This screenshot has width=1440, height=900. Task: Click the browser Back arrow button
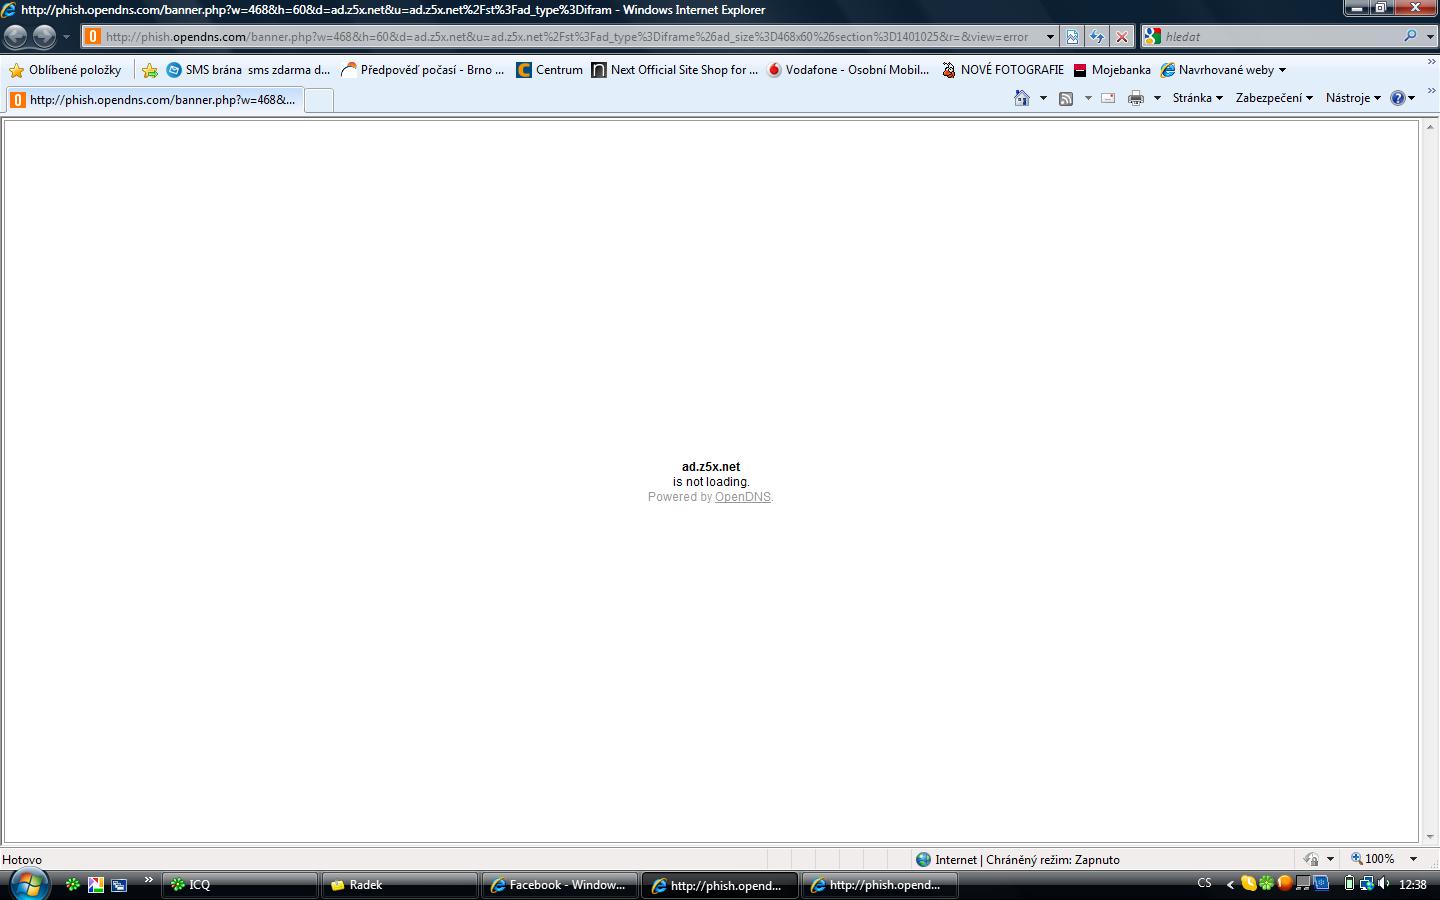tap(16, 37)
